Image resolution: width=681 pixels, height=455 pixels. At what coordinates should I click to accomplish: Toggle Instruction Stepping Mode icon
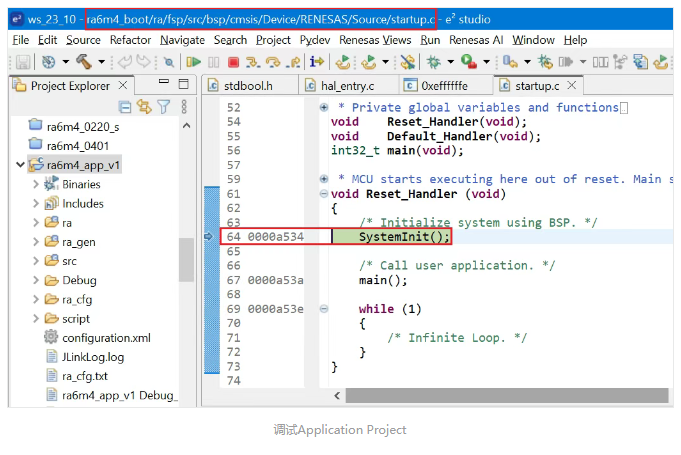317,62
